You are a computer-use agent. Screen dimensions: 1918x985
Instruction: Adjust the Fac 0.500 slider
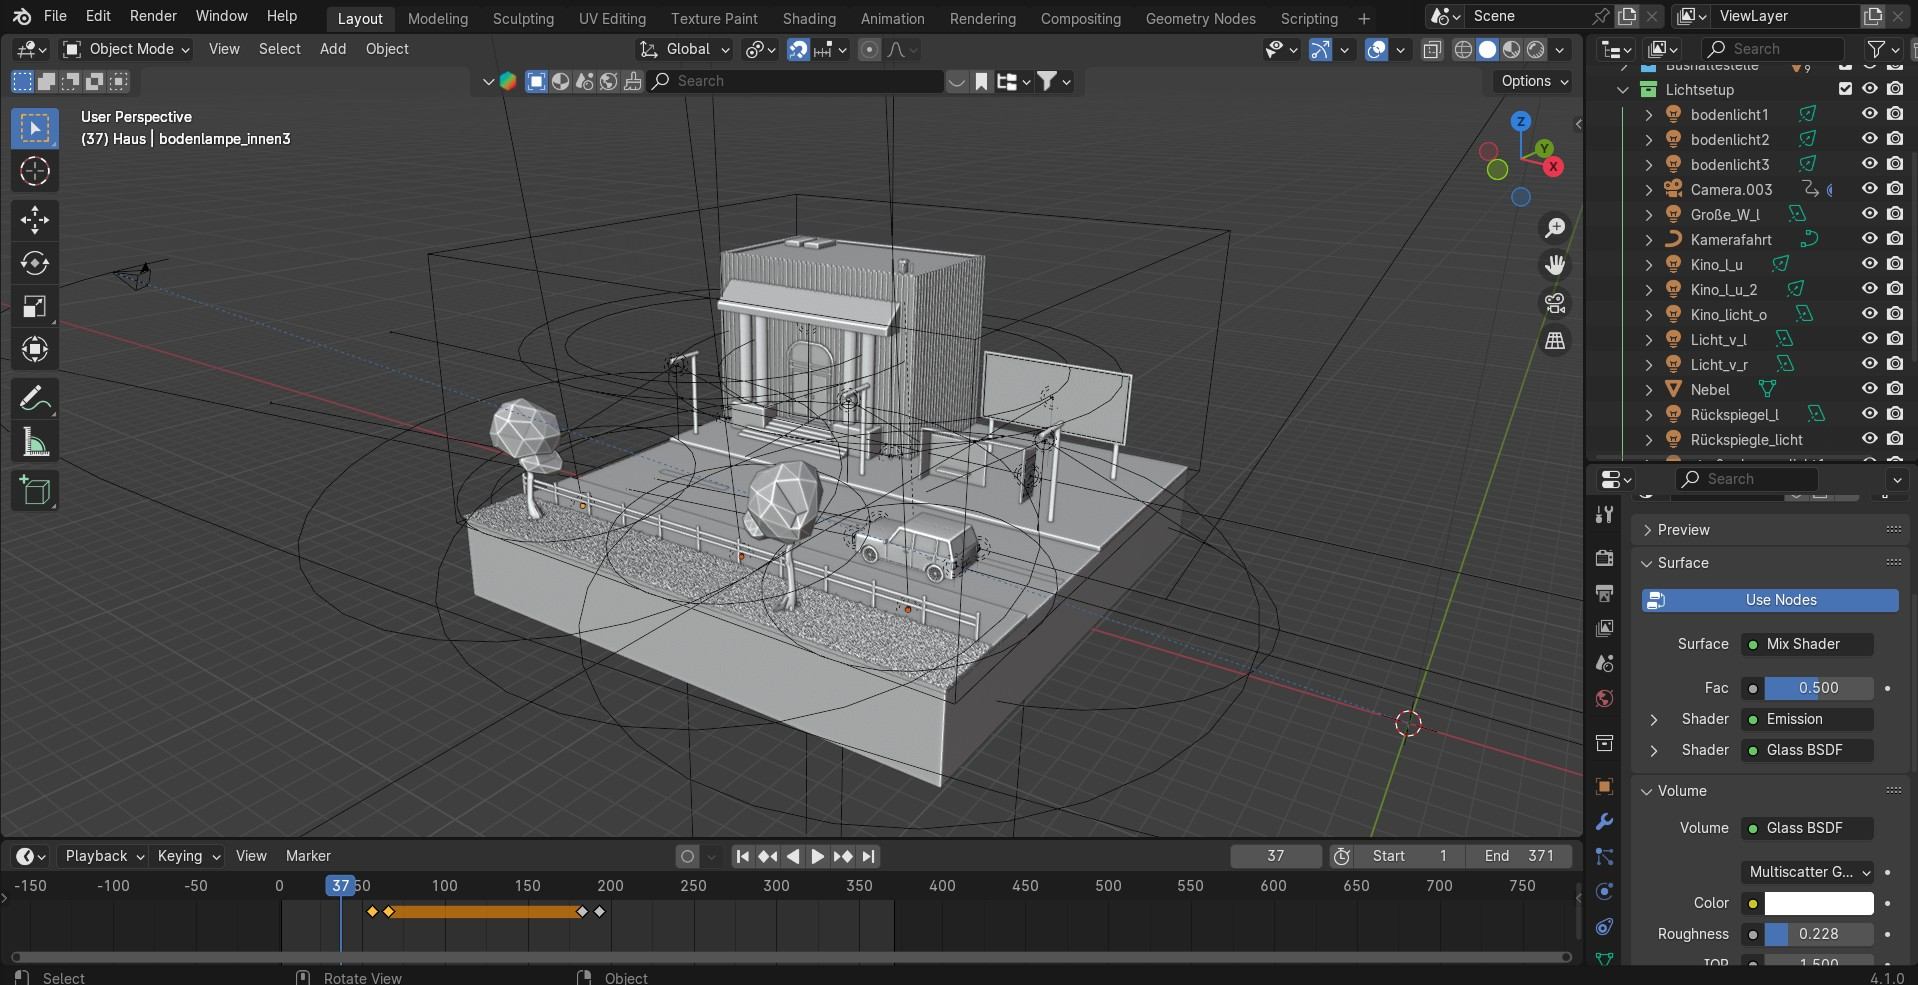pos(1818,688)
